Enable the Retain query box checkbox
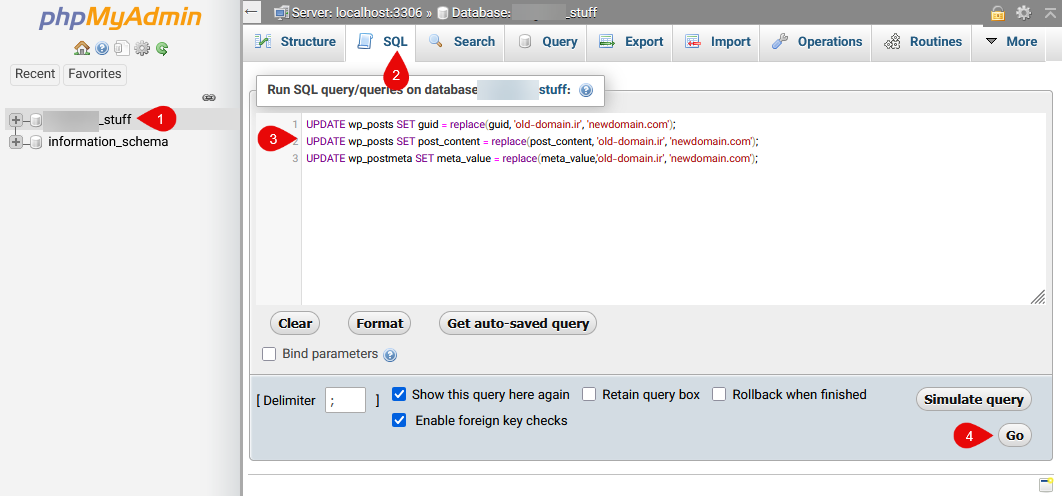1062x496 pixels. click(x=589, y=394)
